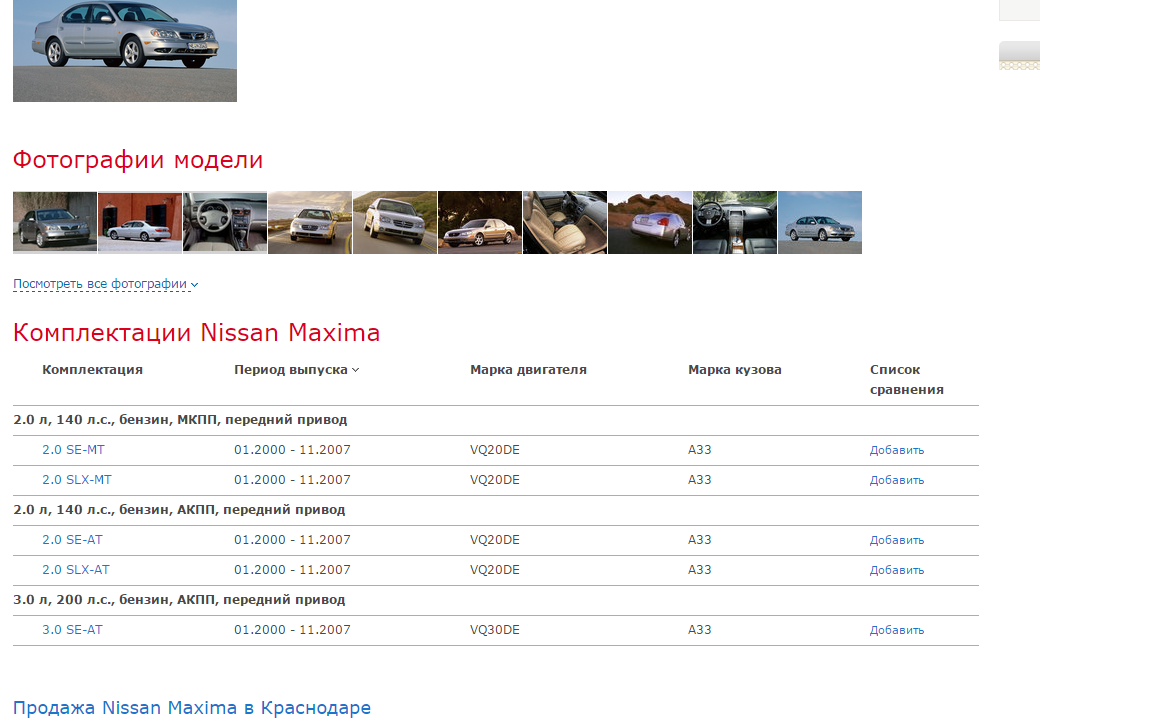Image resolution: width=1152 pixels, height=727 pixels.
Task: Open the 2.0 SLX-AT trim link
Action: coord(76,570)
